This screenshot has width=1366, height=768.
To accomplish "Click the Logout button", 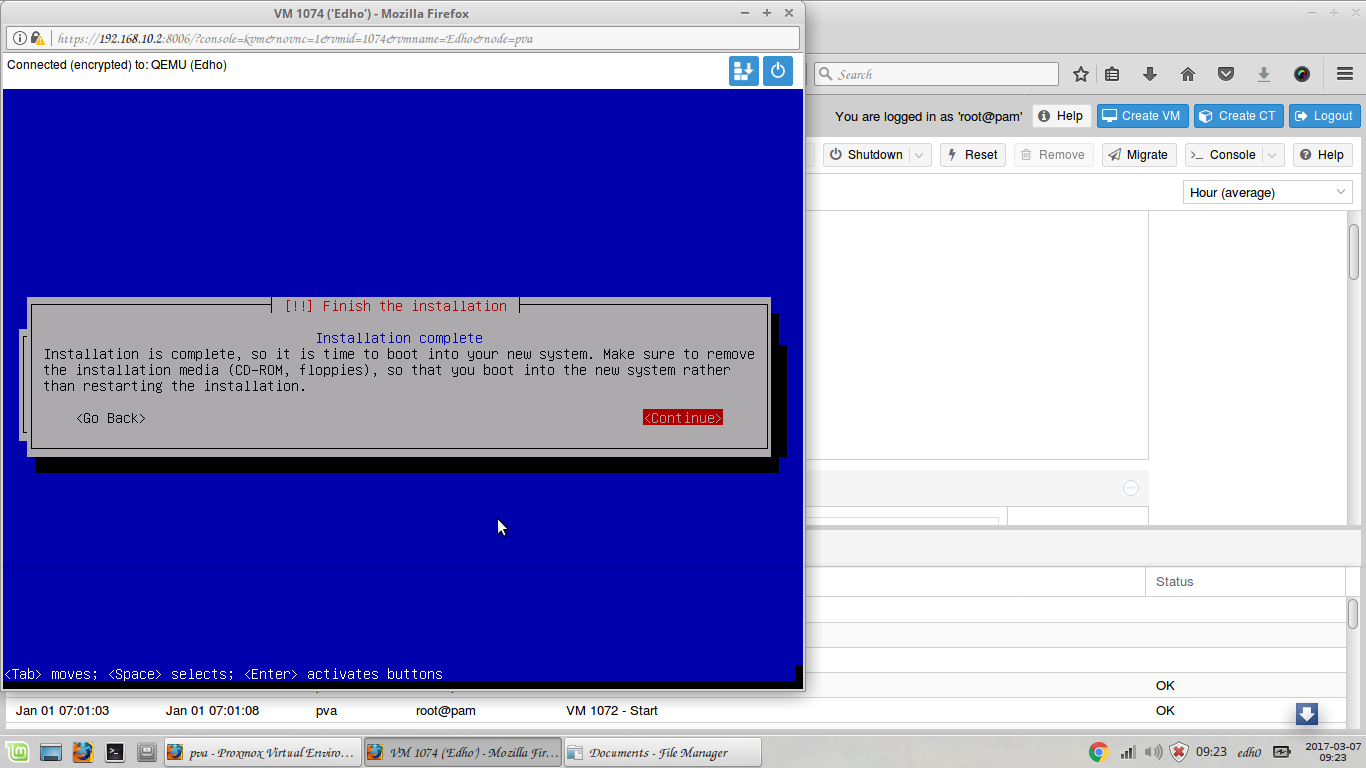I will tap(1324, 116).
